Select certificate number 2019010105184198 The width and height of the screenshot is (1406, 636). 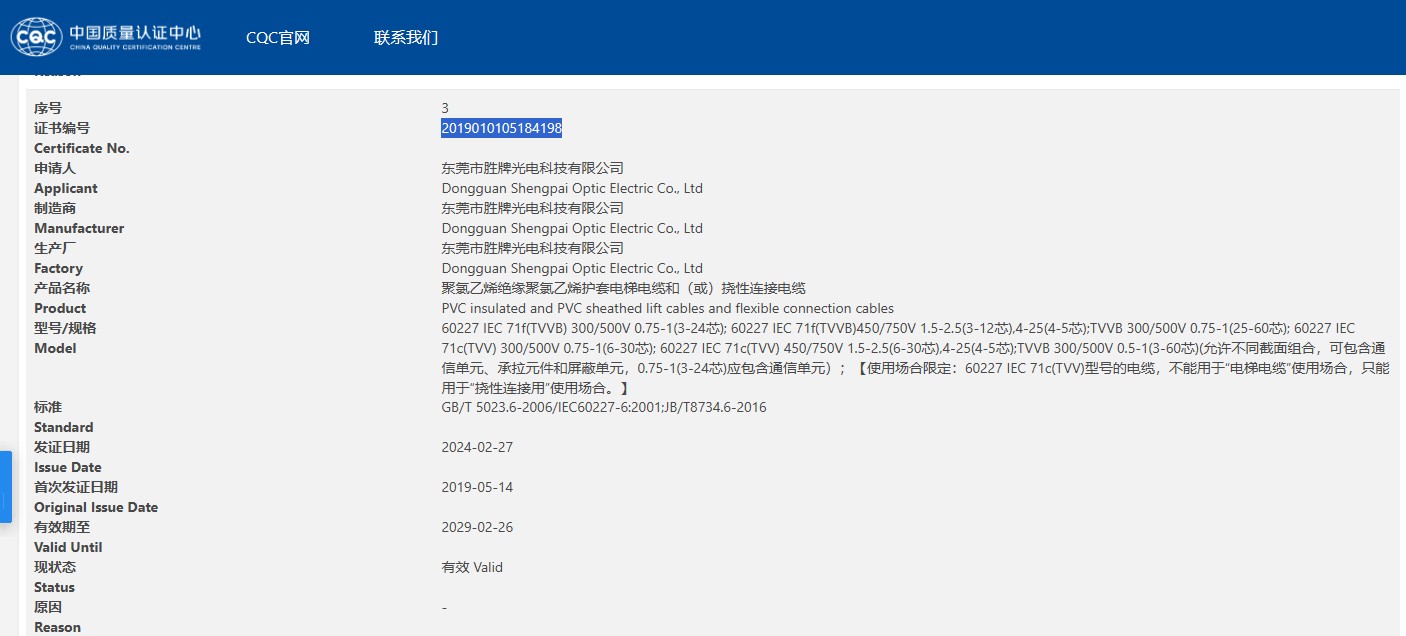tap(501, 128)
